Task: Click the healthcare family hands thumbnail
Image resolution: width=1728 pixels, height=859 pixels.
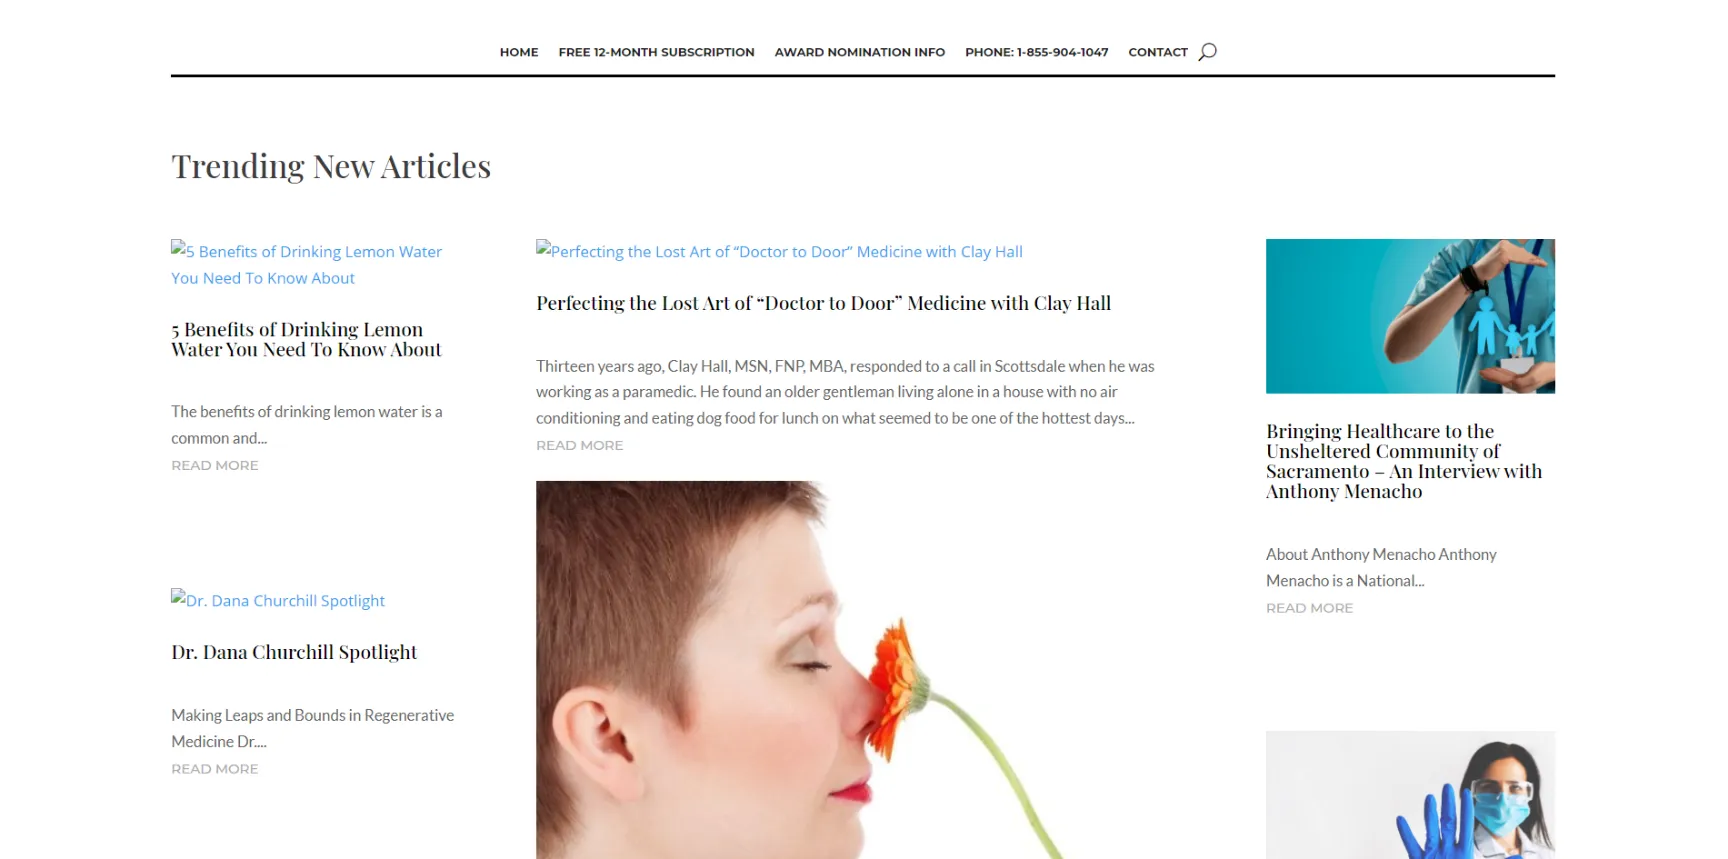Action: [x=1410, y=316]
